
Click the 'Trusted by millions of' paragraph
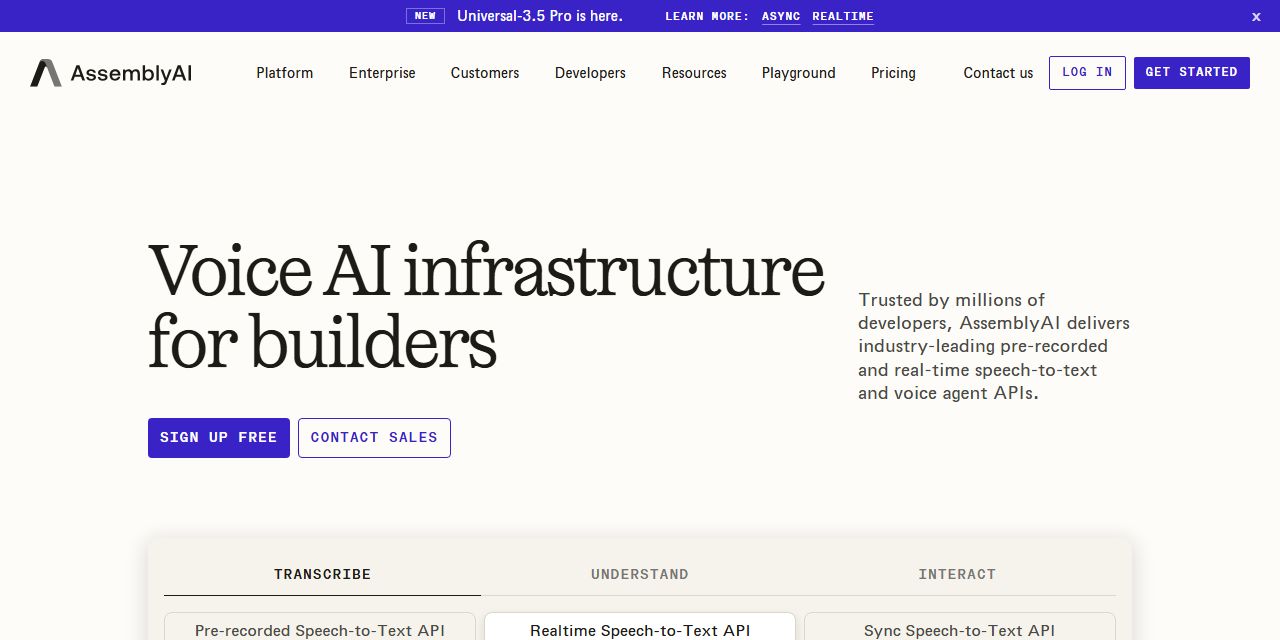tap(994, 346)
